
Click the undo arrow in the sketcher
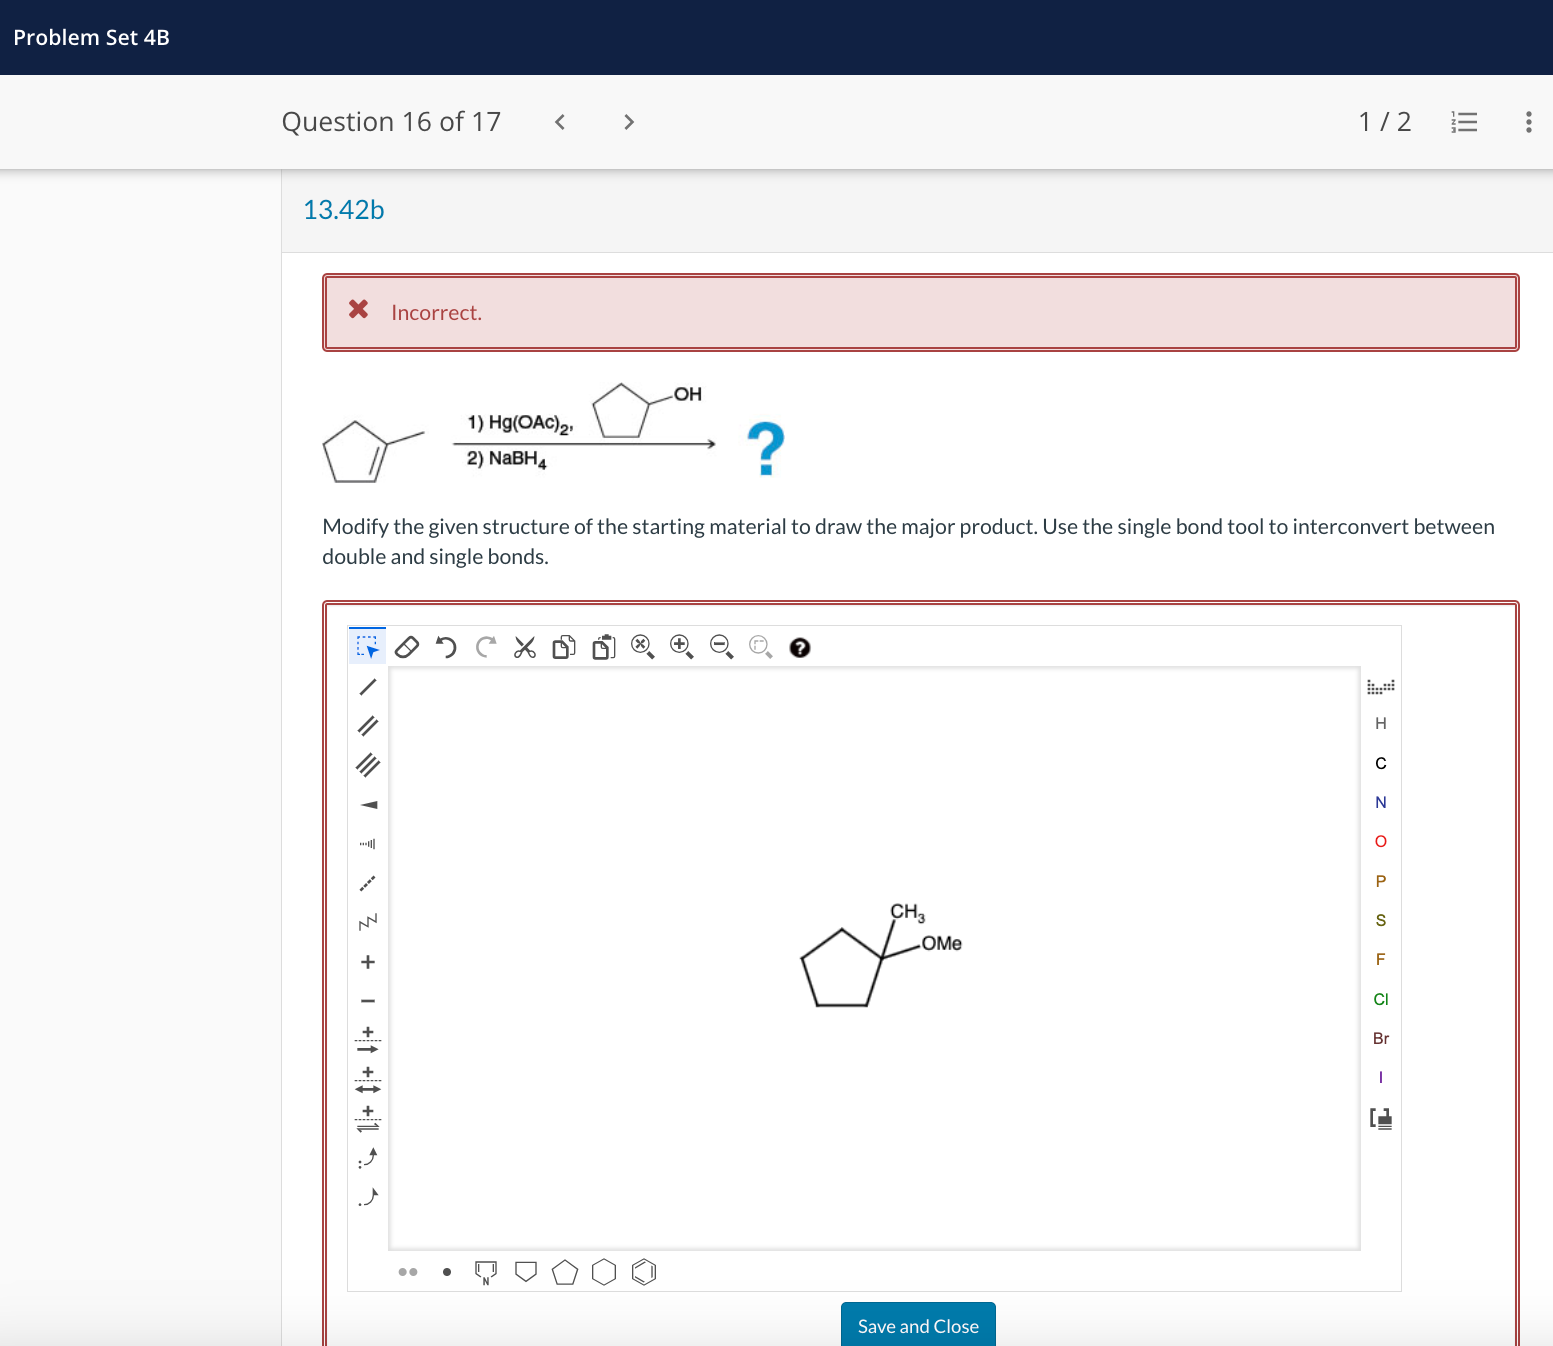tap(446, 647)
